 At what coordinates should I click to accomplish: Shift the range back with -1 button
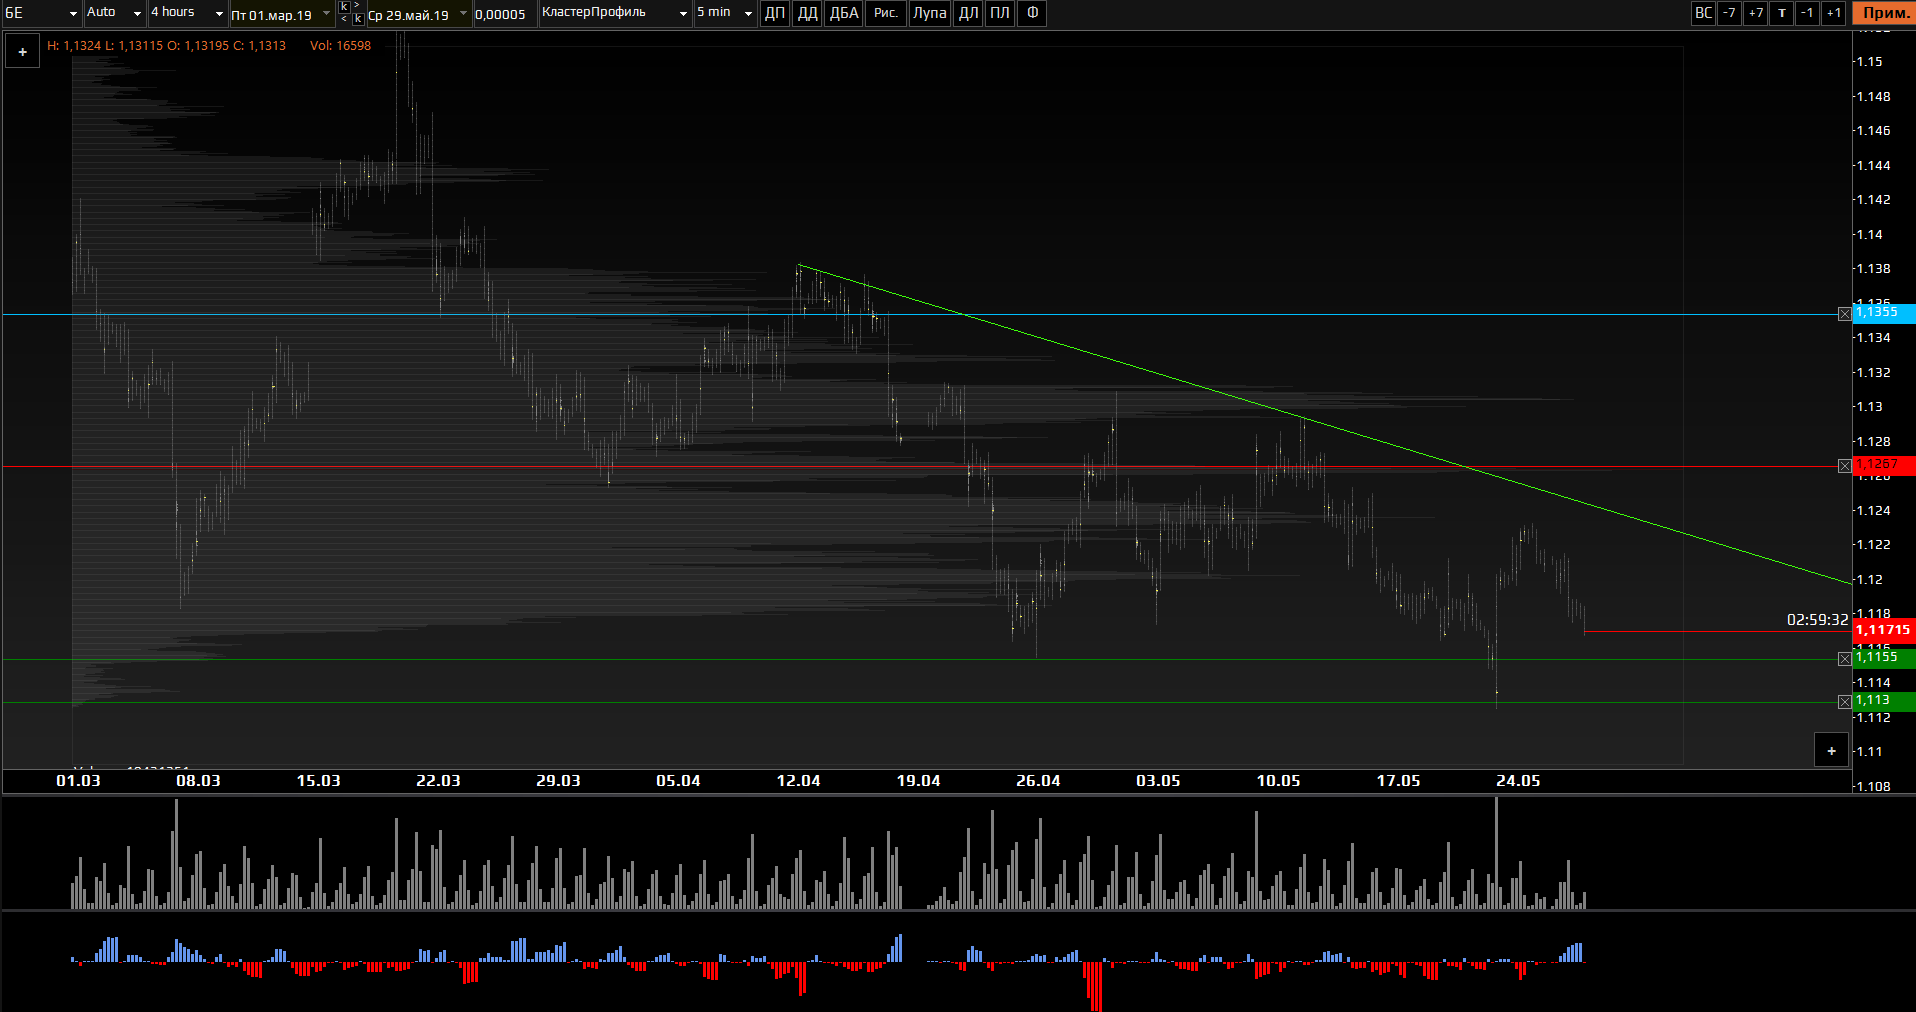click(x=1807, y=13)
